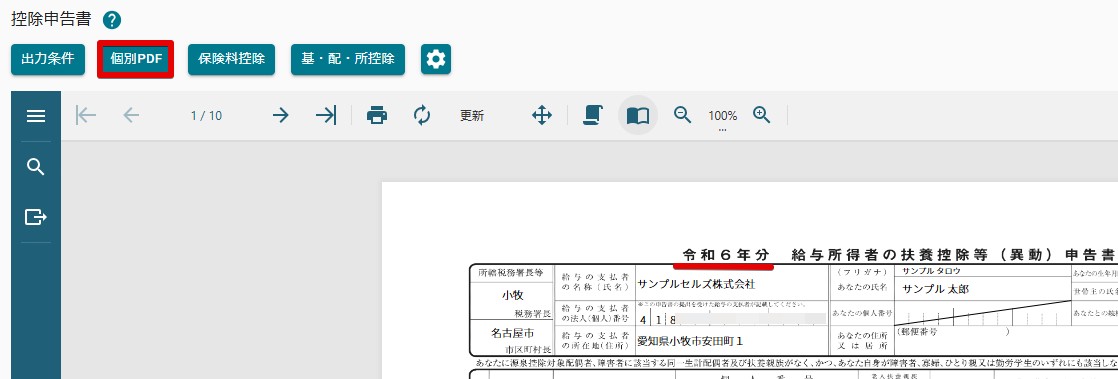Open the search magnifier in sidebar
1118x379 pixels.
coord(36,167)
